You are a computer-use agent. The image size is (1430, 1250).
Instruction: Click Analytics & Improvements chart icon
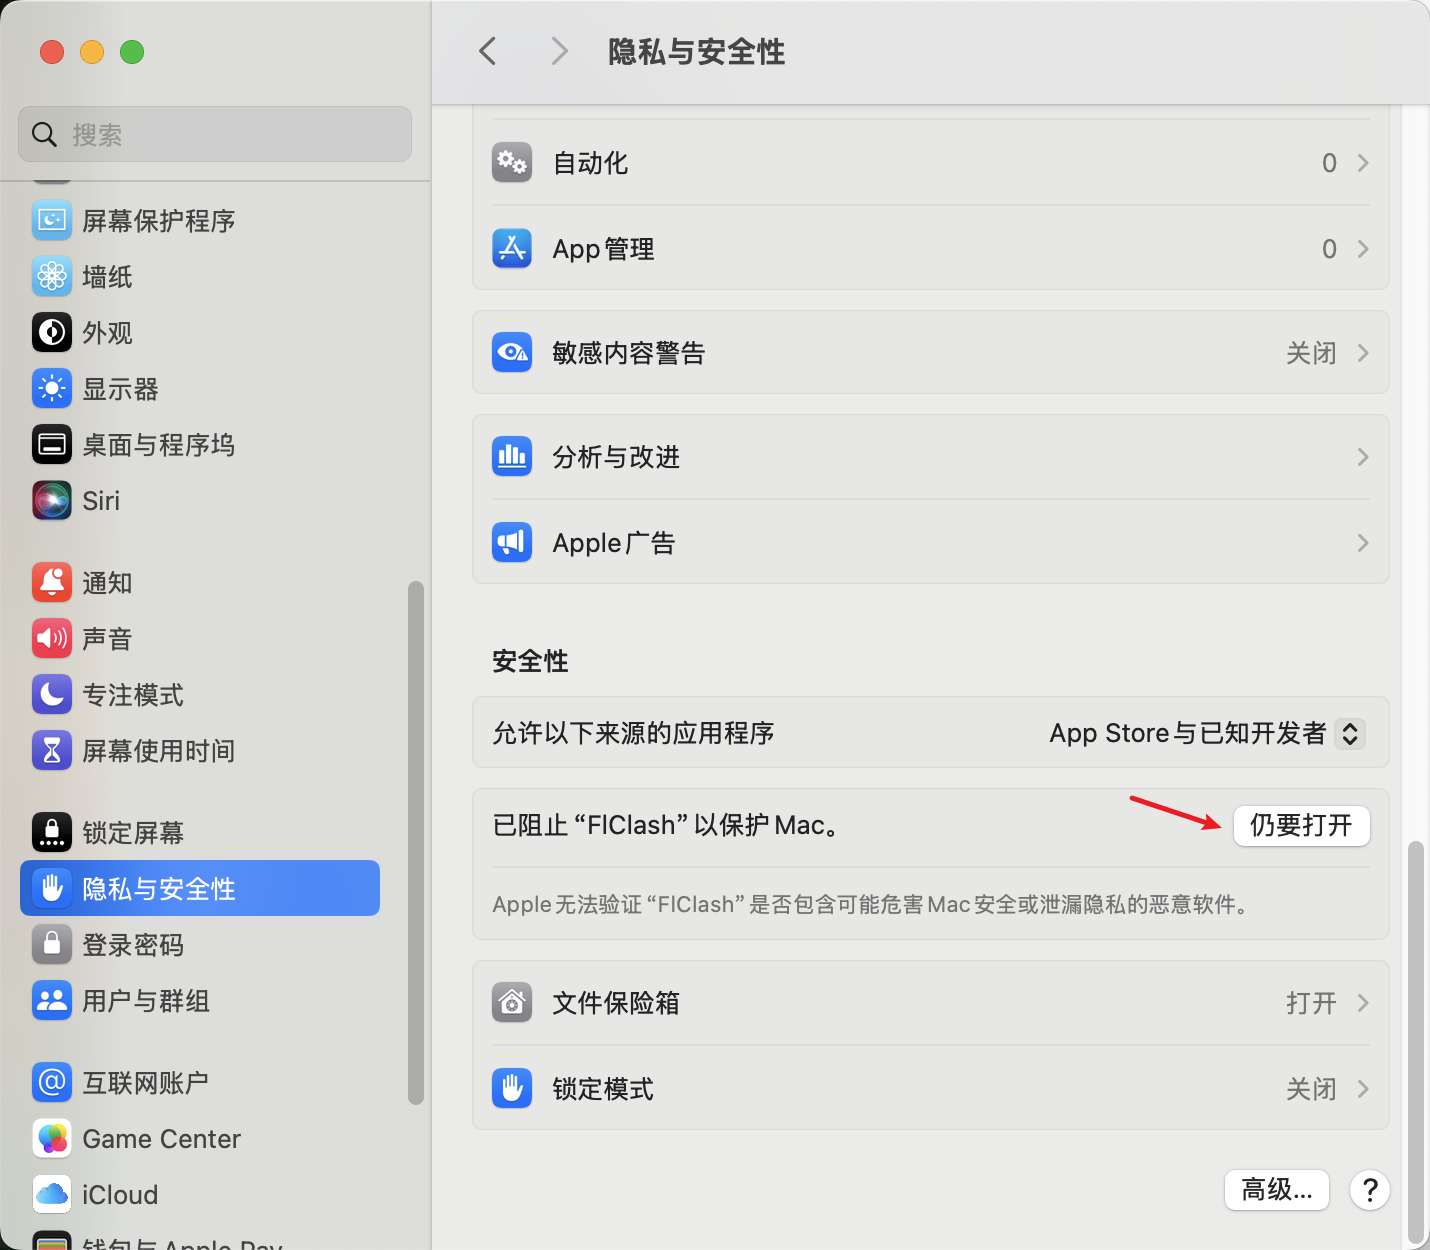pyautogui.click(x=512, y=457)
